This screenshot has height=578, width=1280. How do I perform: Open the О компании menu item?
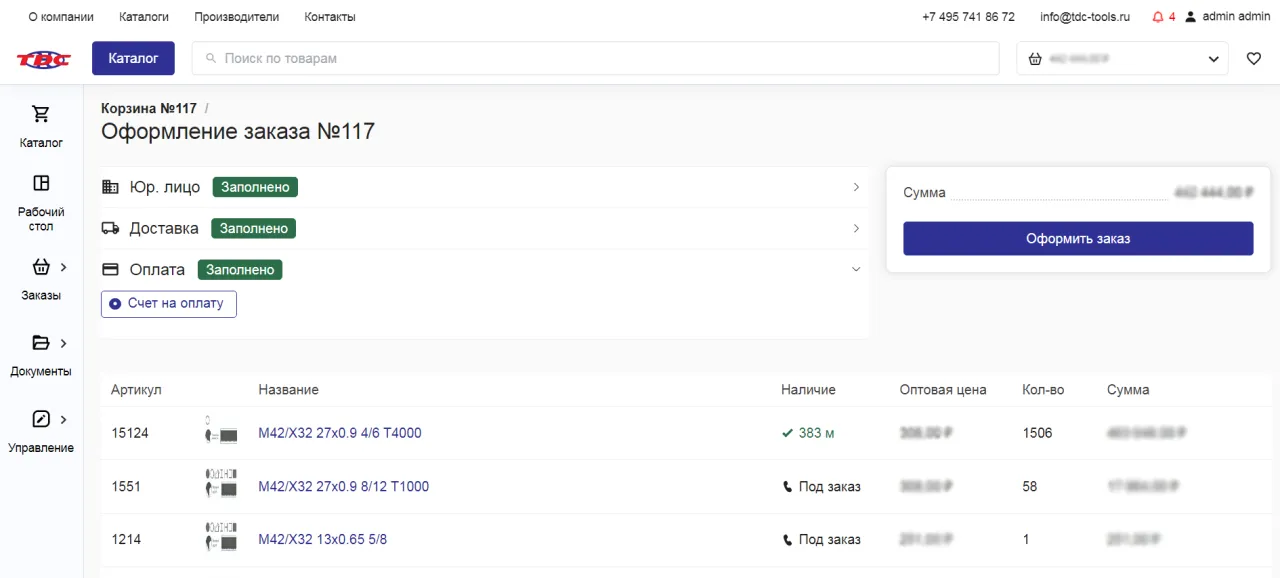(61, 17)
